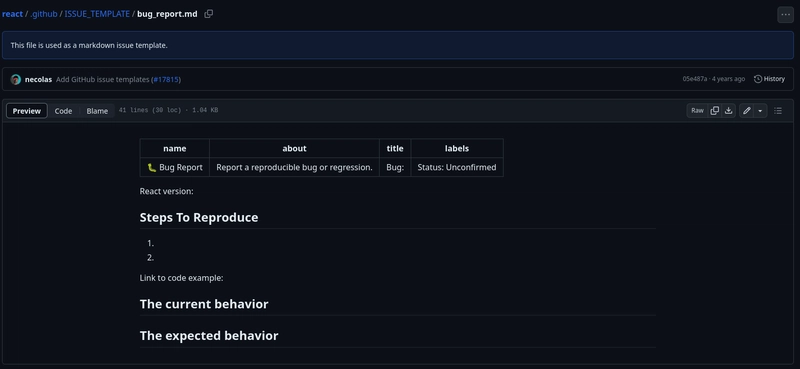
Task: Click the 'Bug:' title cell
Action: (x=395, y=167)
